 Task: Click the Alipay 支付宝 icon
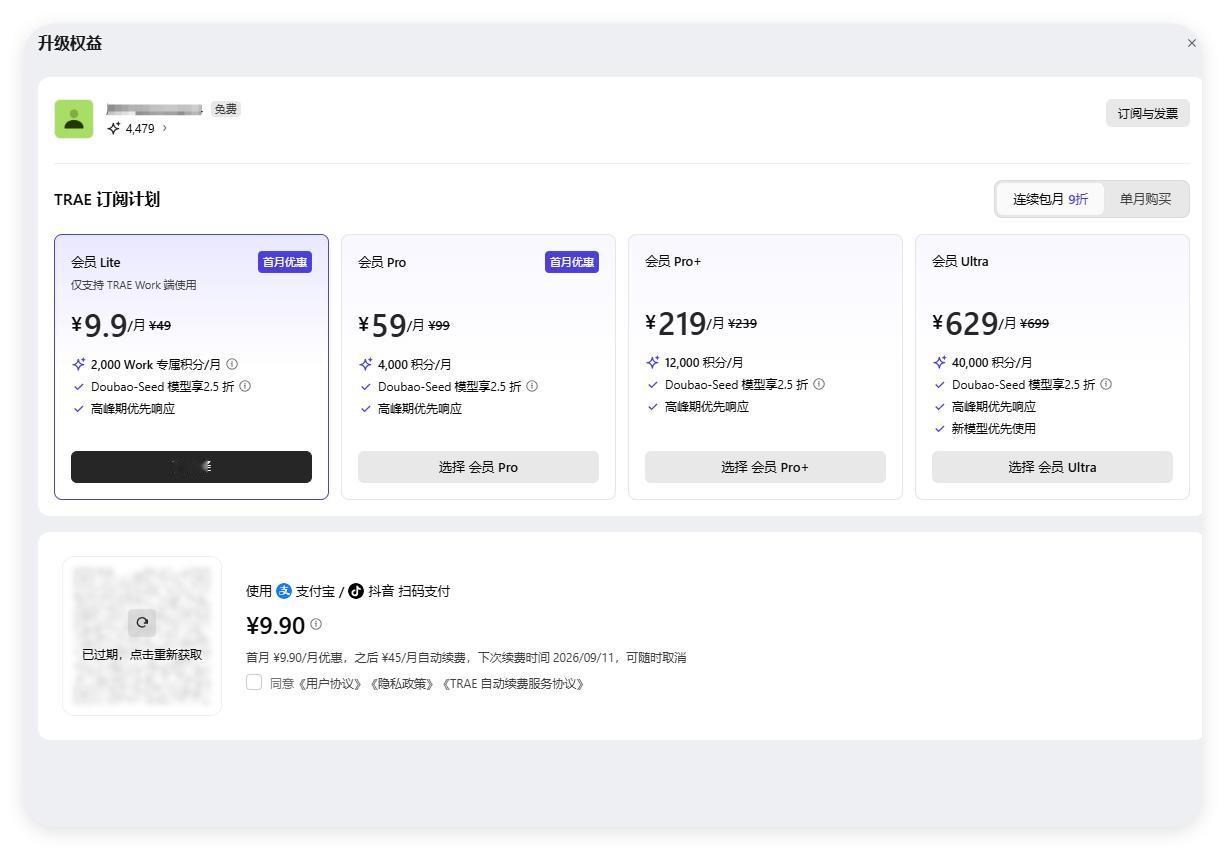(x=284, y=591)
